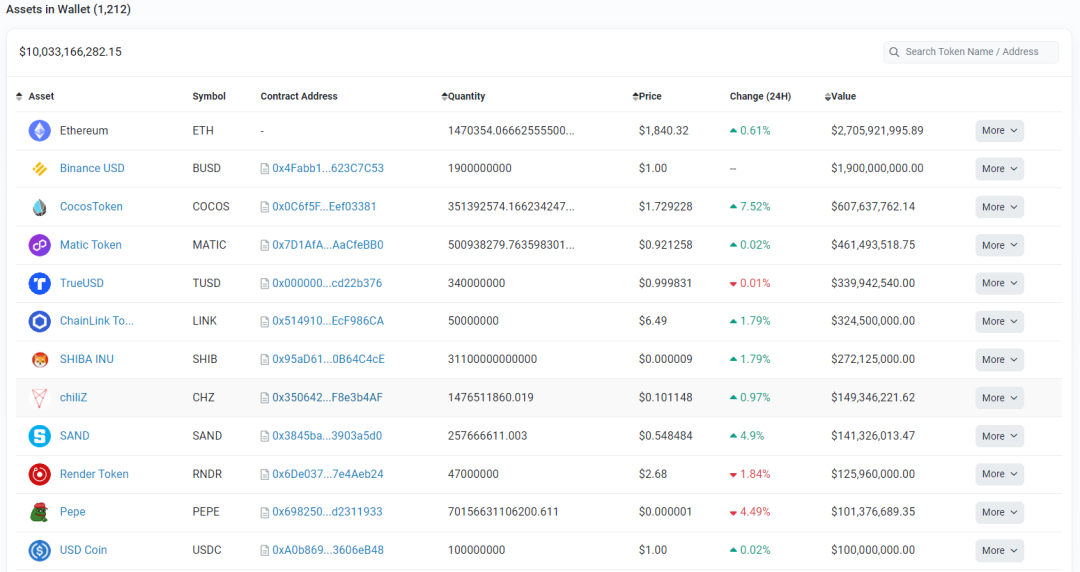Click the SHIBA INU dog logo icon
The height and width of the screenshot is (572, 1080).
[39, 359]
